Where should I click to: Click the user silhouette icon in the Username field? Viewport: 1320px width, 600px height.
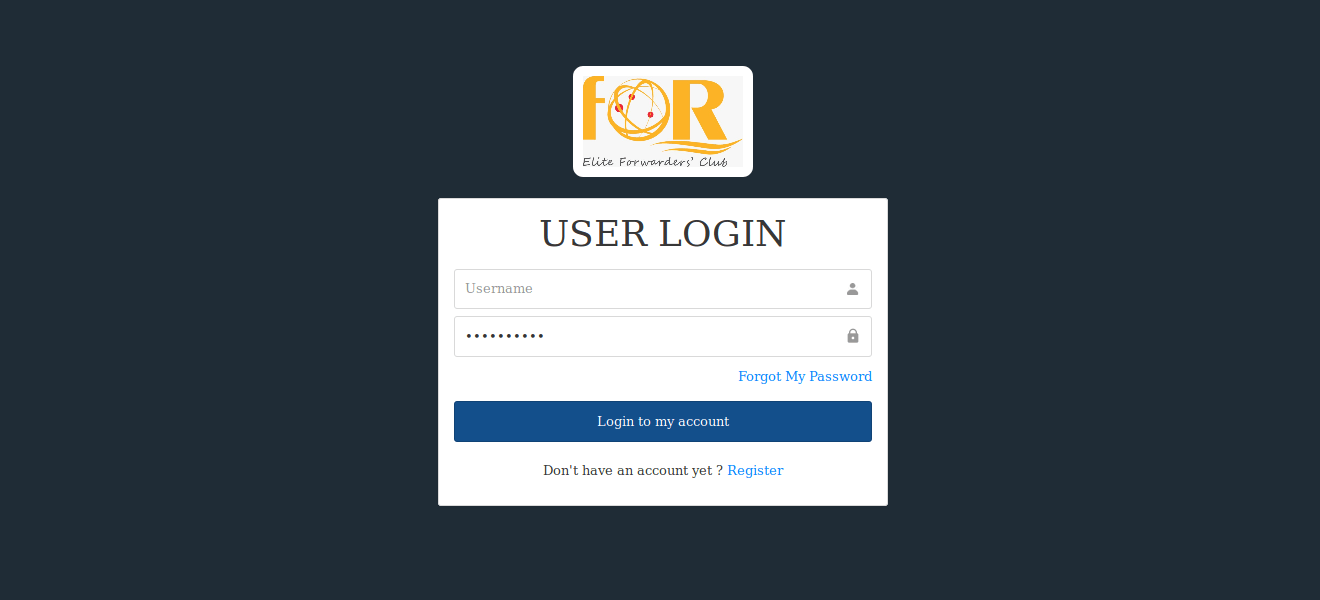click(852, 289)
